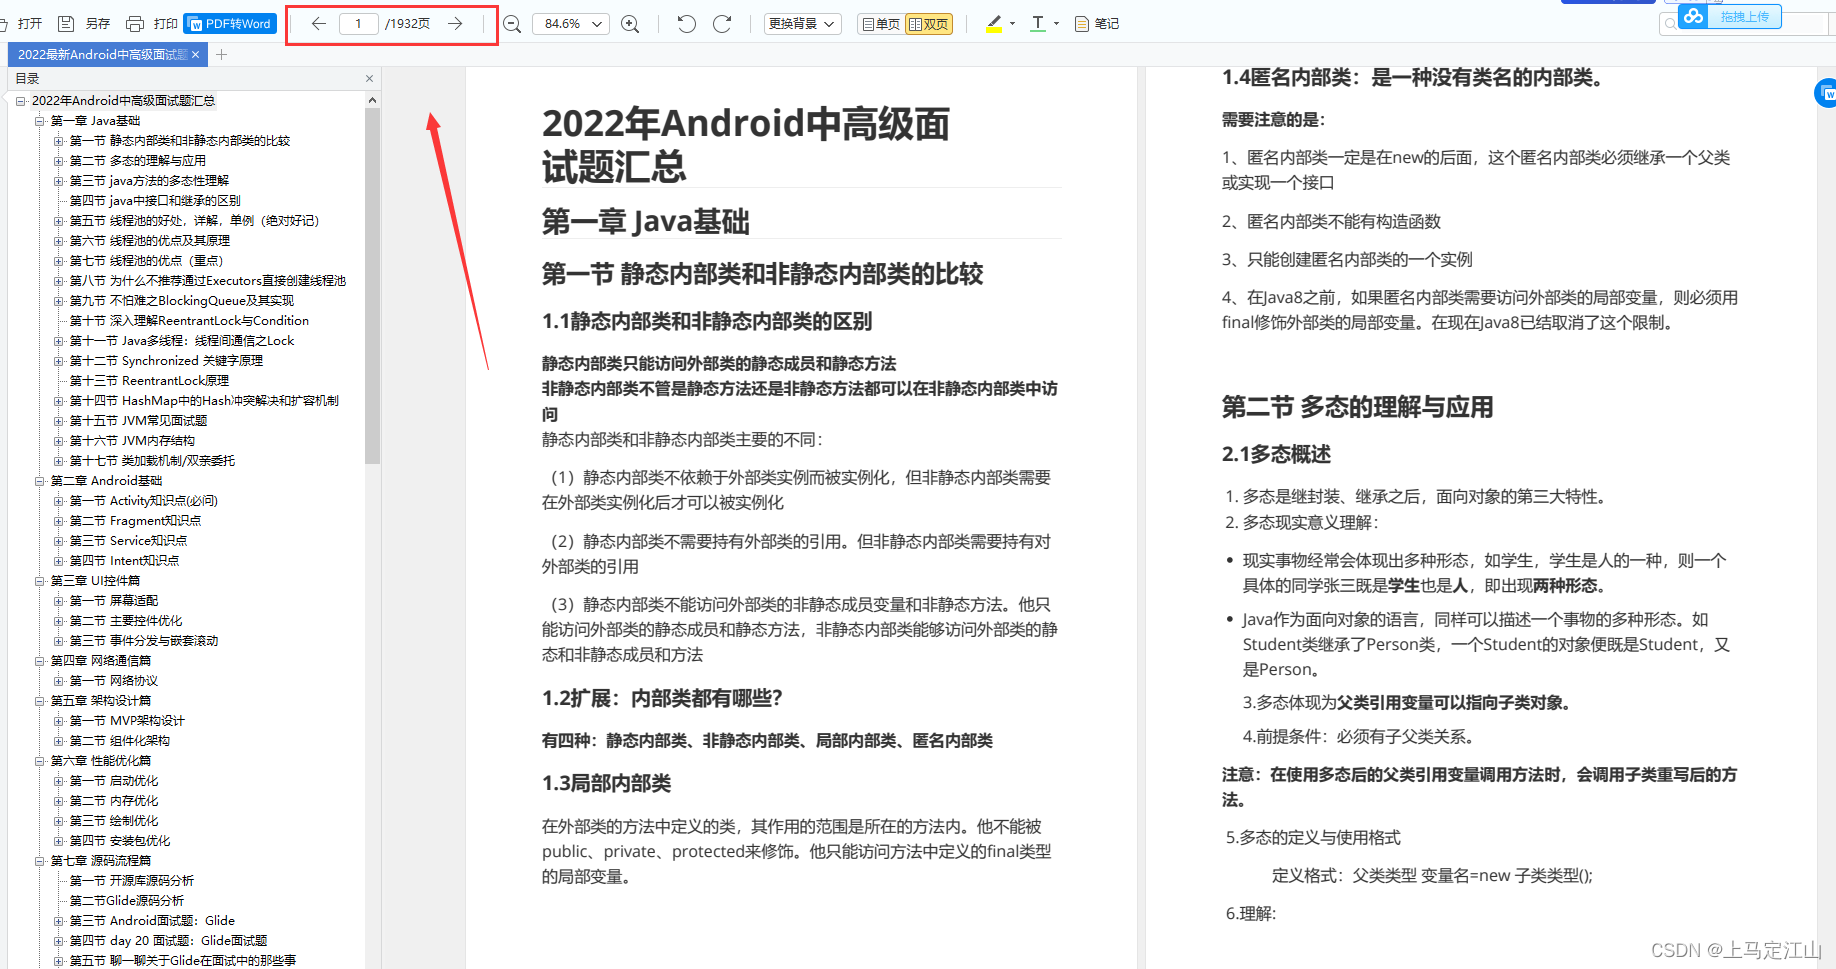This screenshot has width=1836, height=969.
Task: Open the 更换背景 background dropdown
Action: [802, 23]
